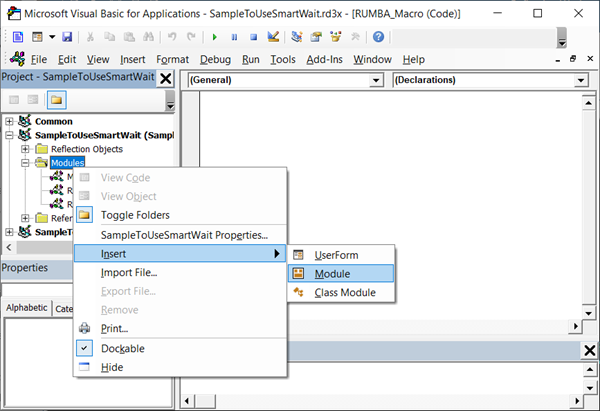This screenshot has width=600, height=411.
Task: Toggle Design Mode in the toolbar
Action: click(x=271, y=37)
